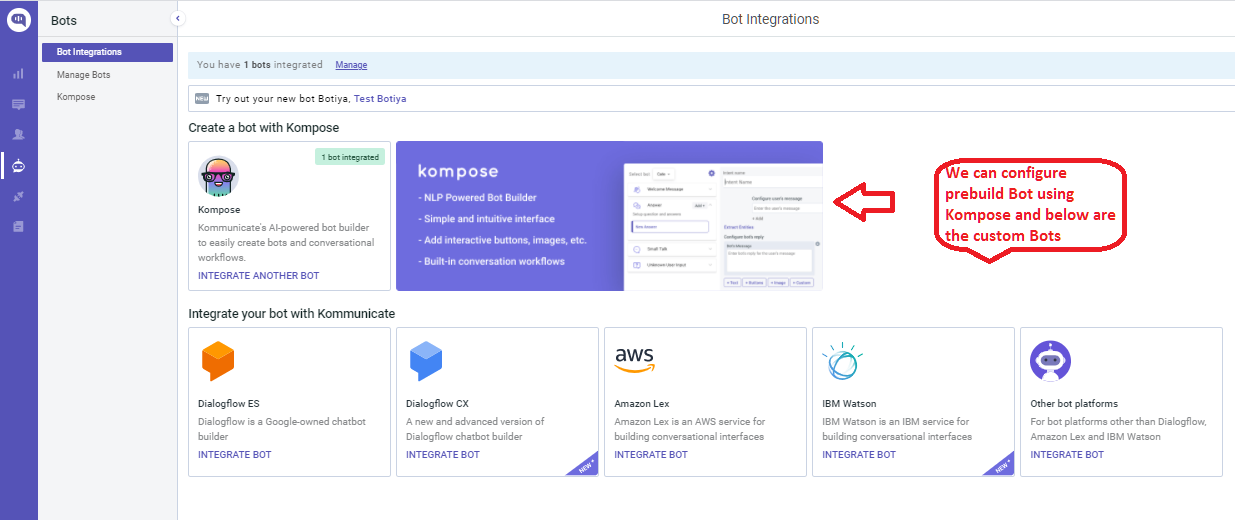Screen dimensions: 1235x520
Task: Integrate bot for Dialogflow ES
Action: pyautogui.click(x=235, y=455)
